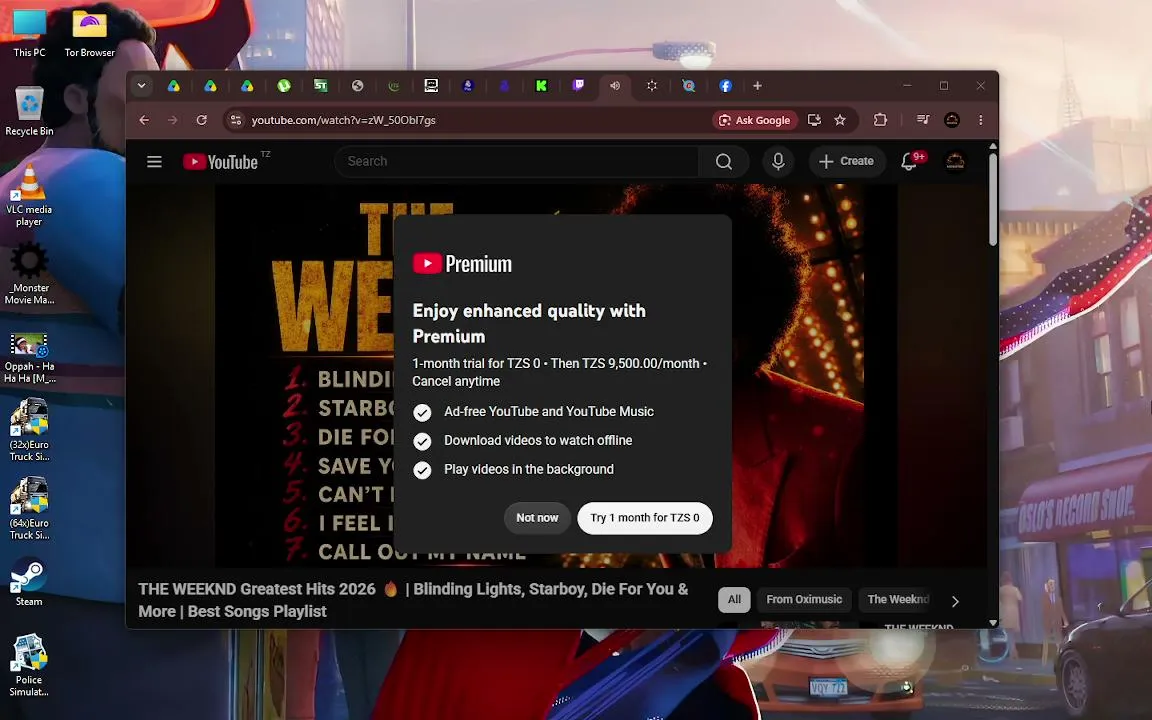View site information icon in the address bar
Image resolution: width=1152 pixels, height=720 pixels.
pos(236,120)
